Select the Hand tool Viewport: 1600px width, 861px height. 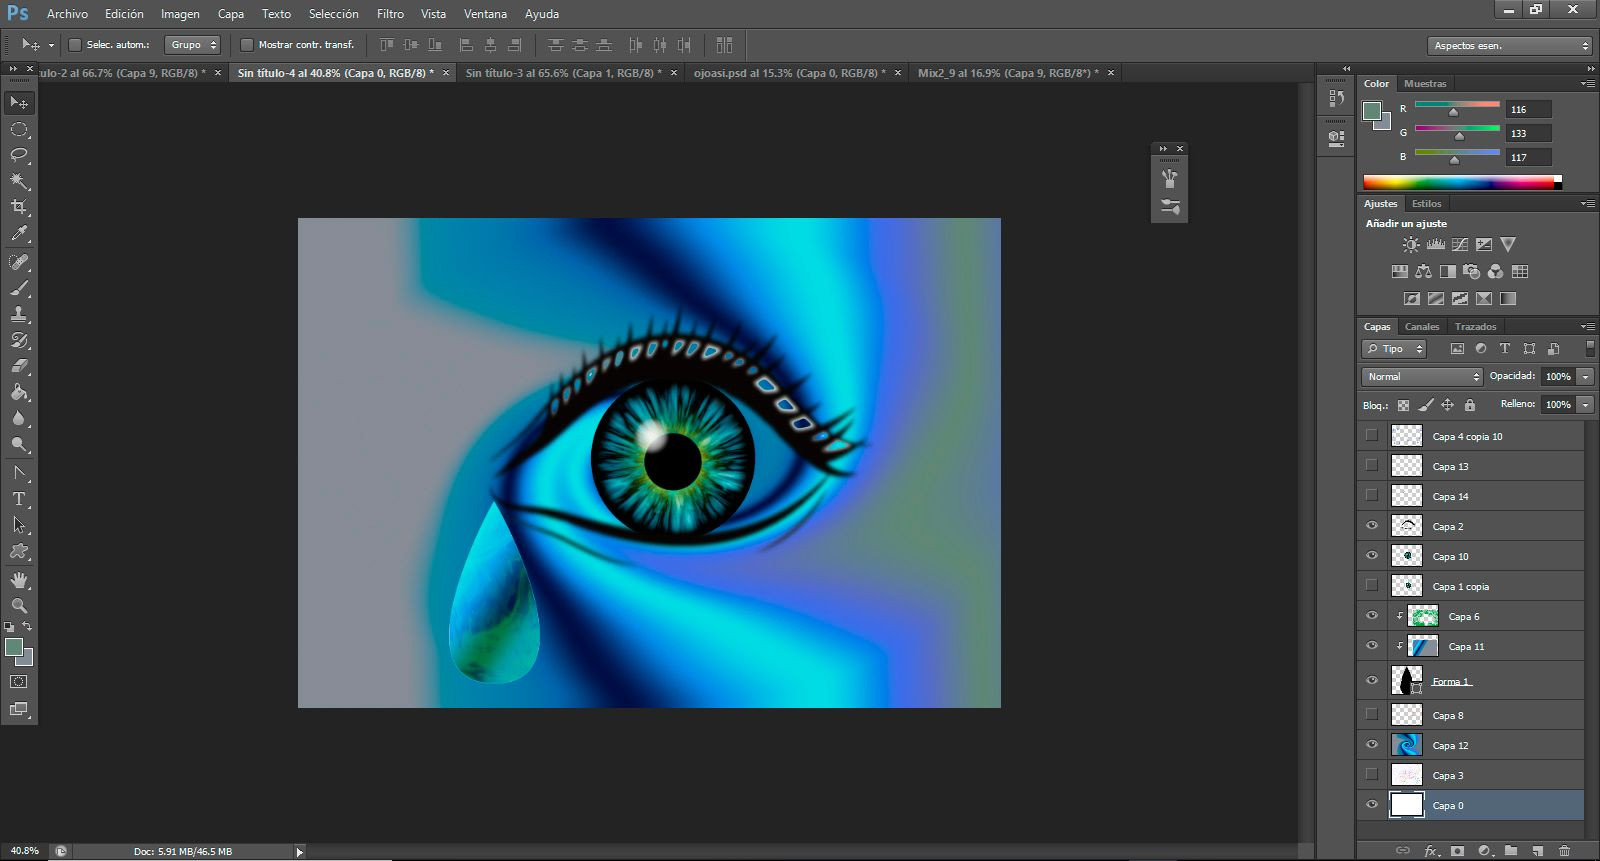[x=19, y=580]
